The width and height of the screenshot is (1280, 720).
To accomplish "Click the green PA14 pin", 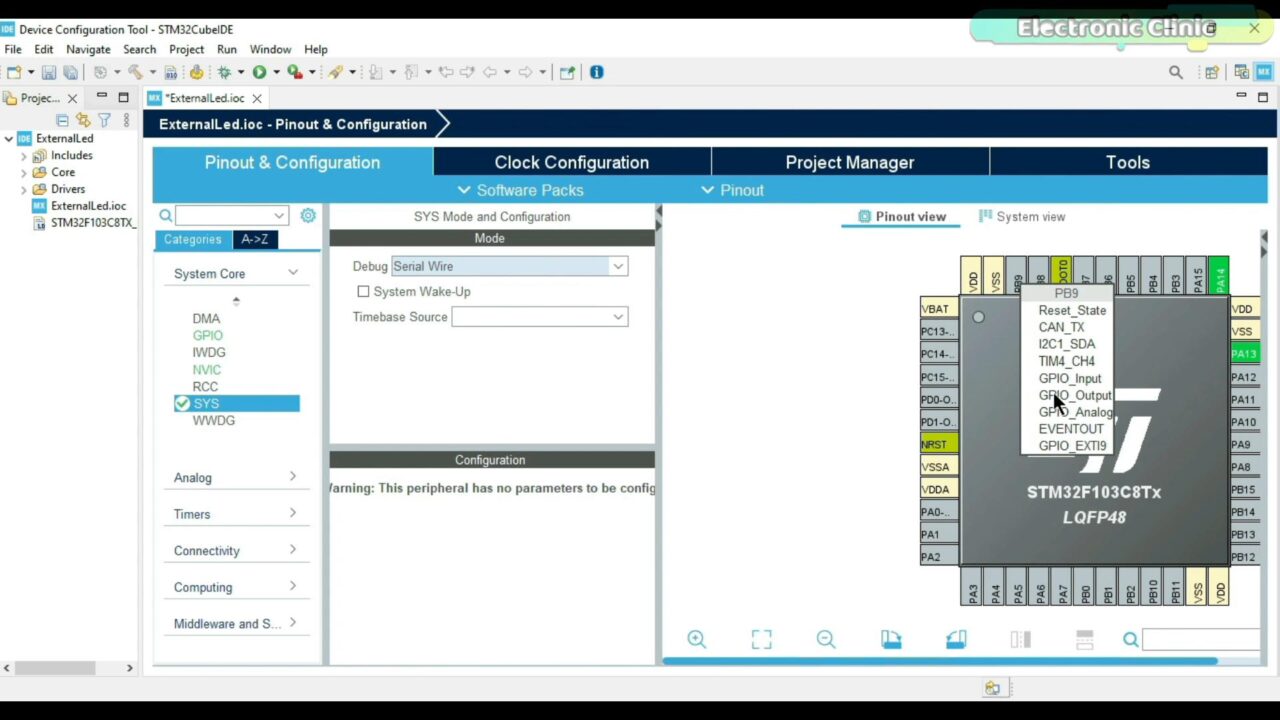I will pyautogui.click(x=1219, y=275).
